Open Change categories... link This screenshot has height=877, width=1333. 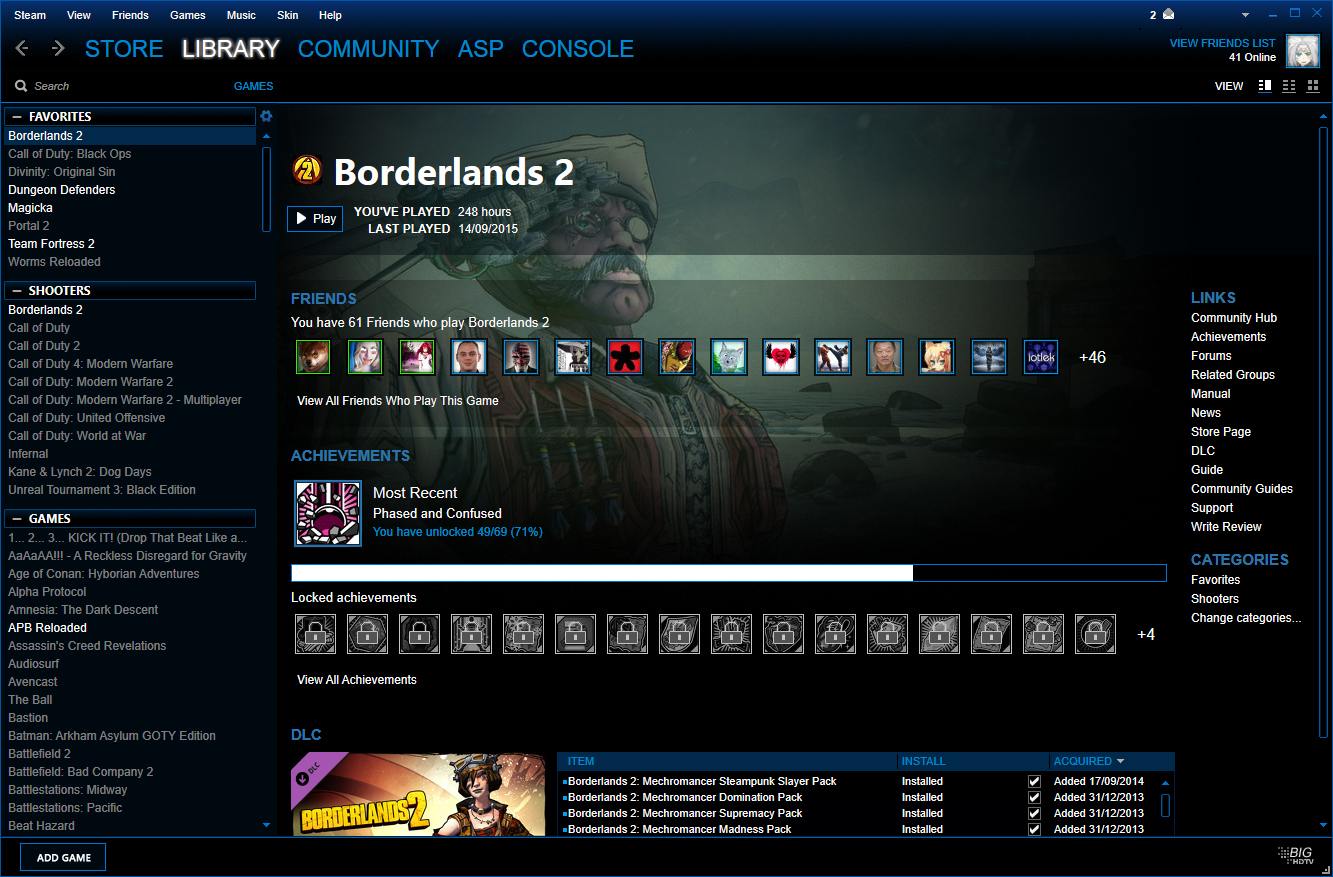[x=1246, y=618]
